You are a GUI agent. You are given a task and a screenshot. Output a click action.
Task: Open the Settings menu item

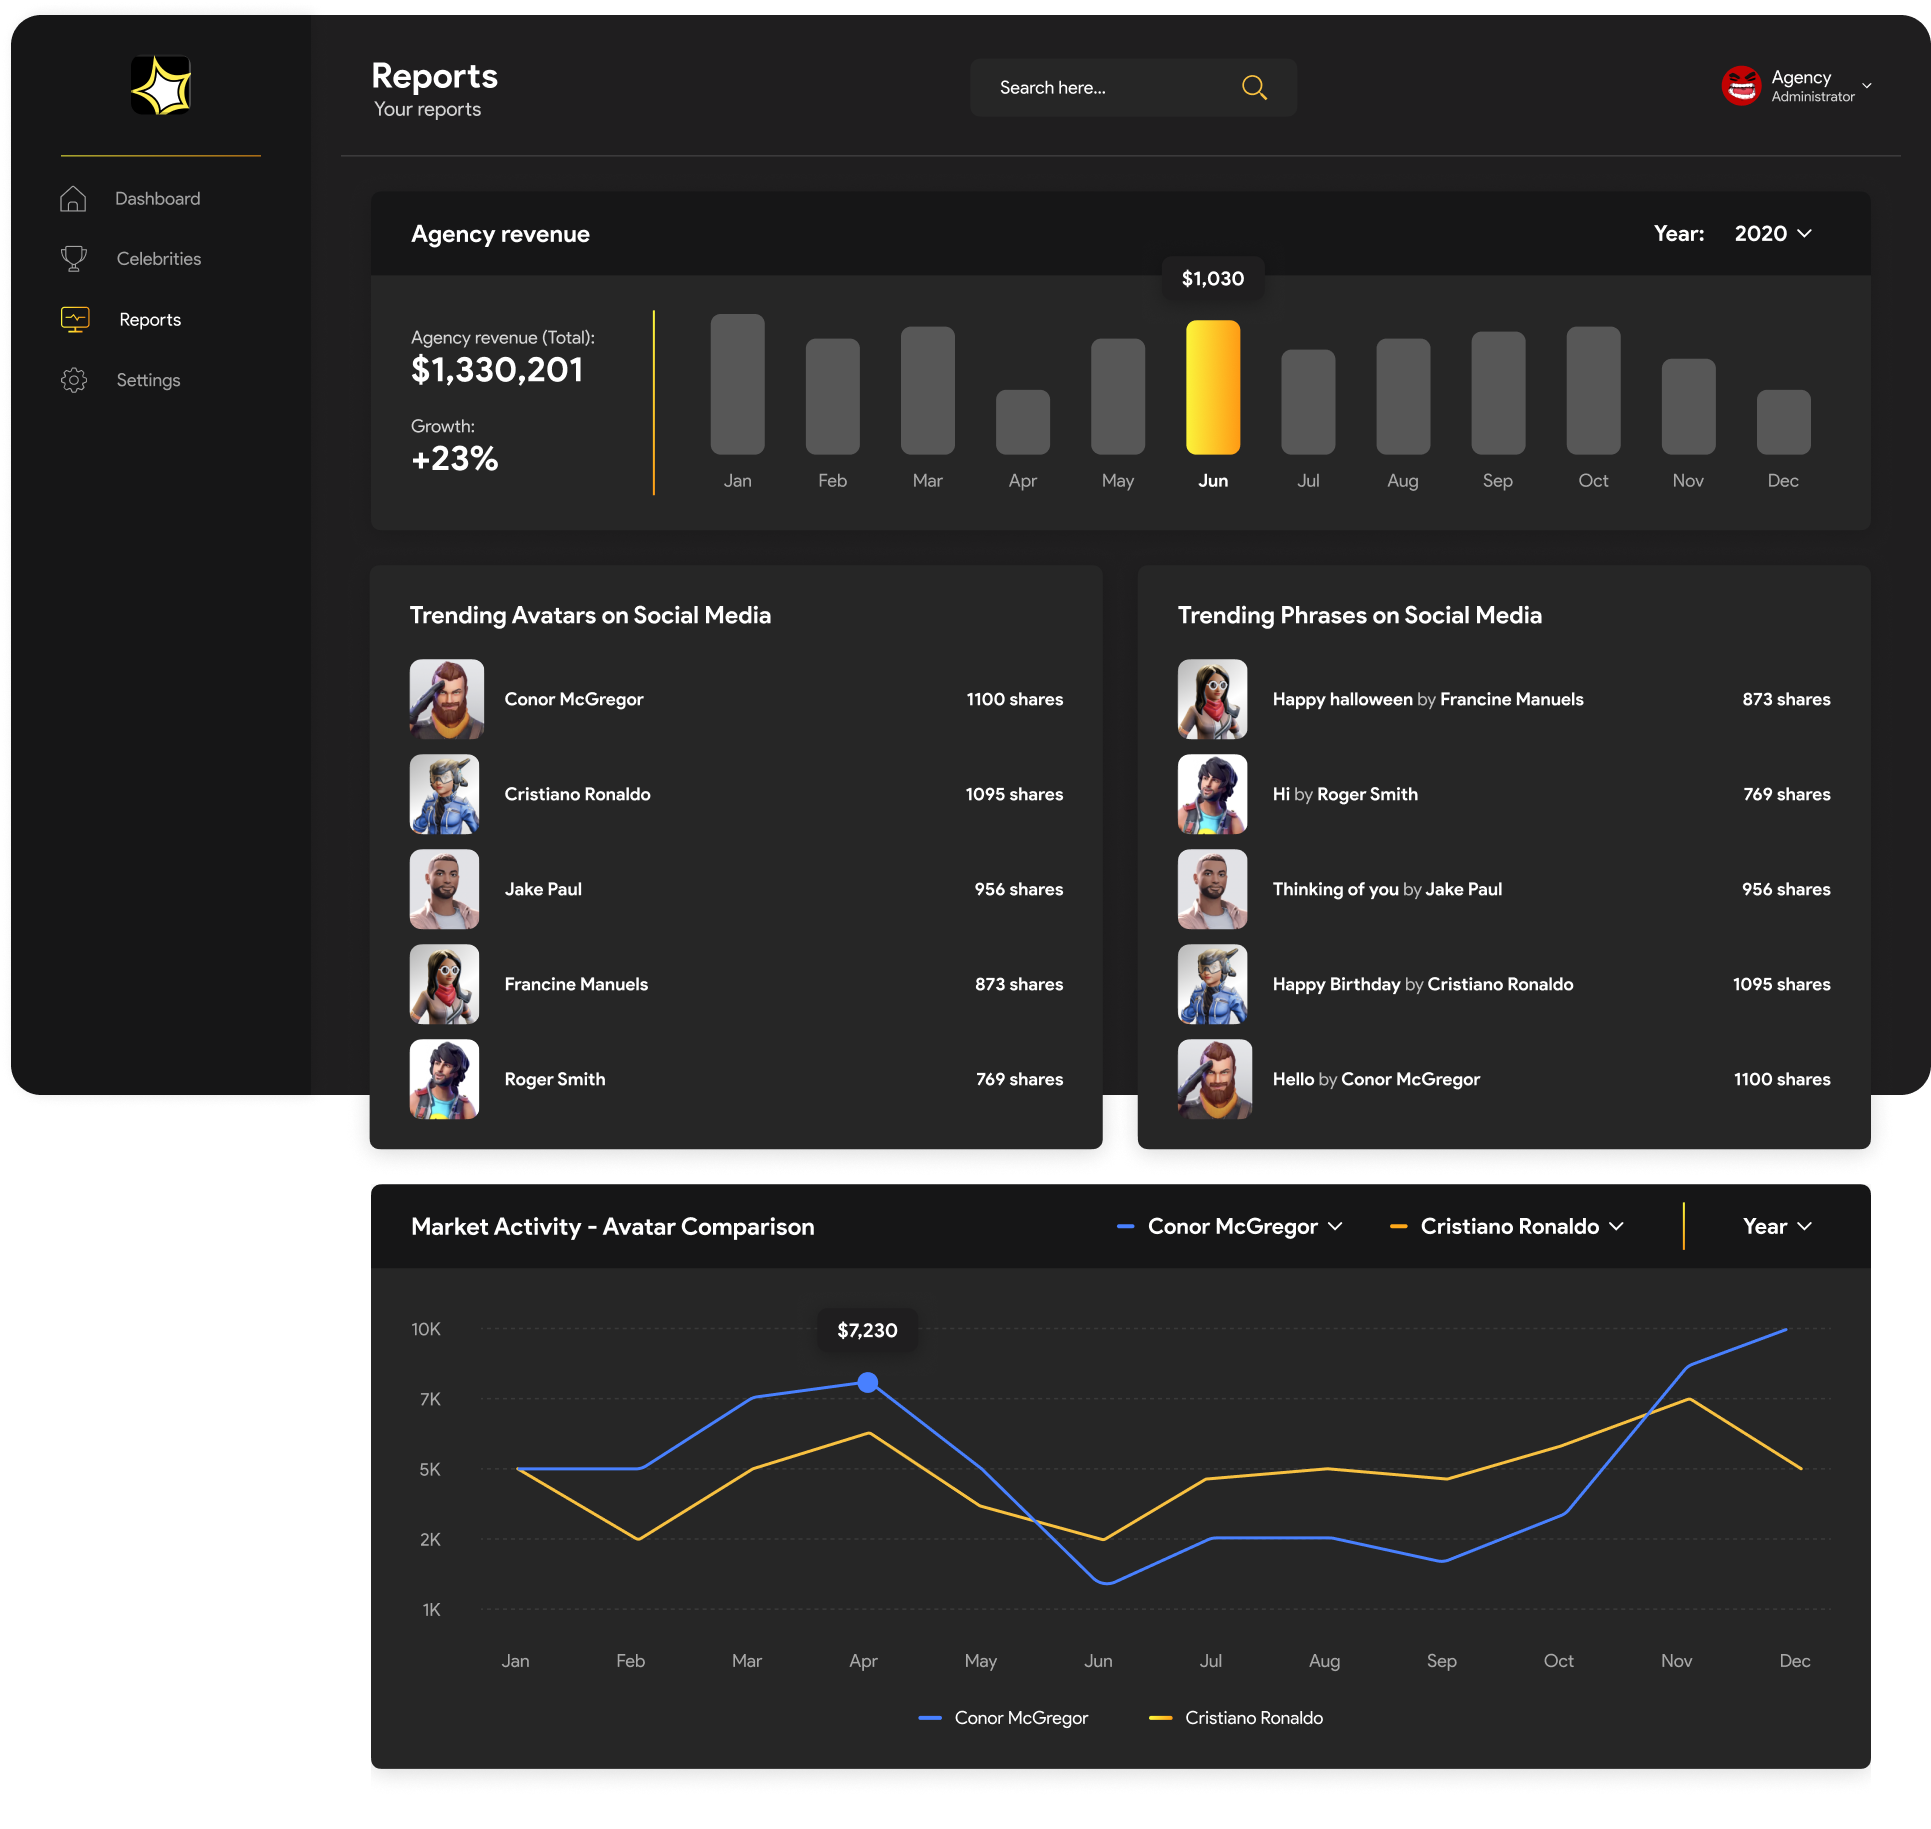pos(148,380)
